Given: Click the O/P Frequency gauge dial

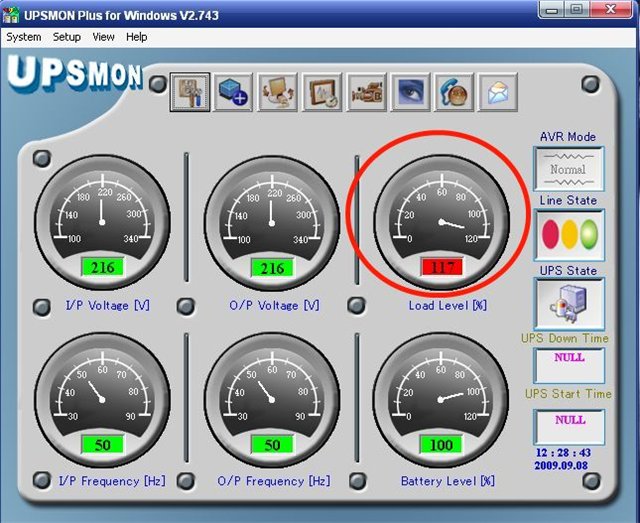Looking at the screenshot, I should coord(272,399).
